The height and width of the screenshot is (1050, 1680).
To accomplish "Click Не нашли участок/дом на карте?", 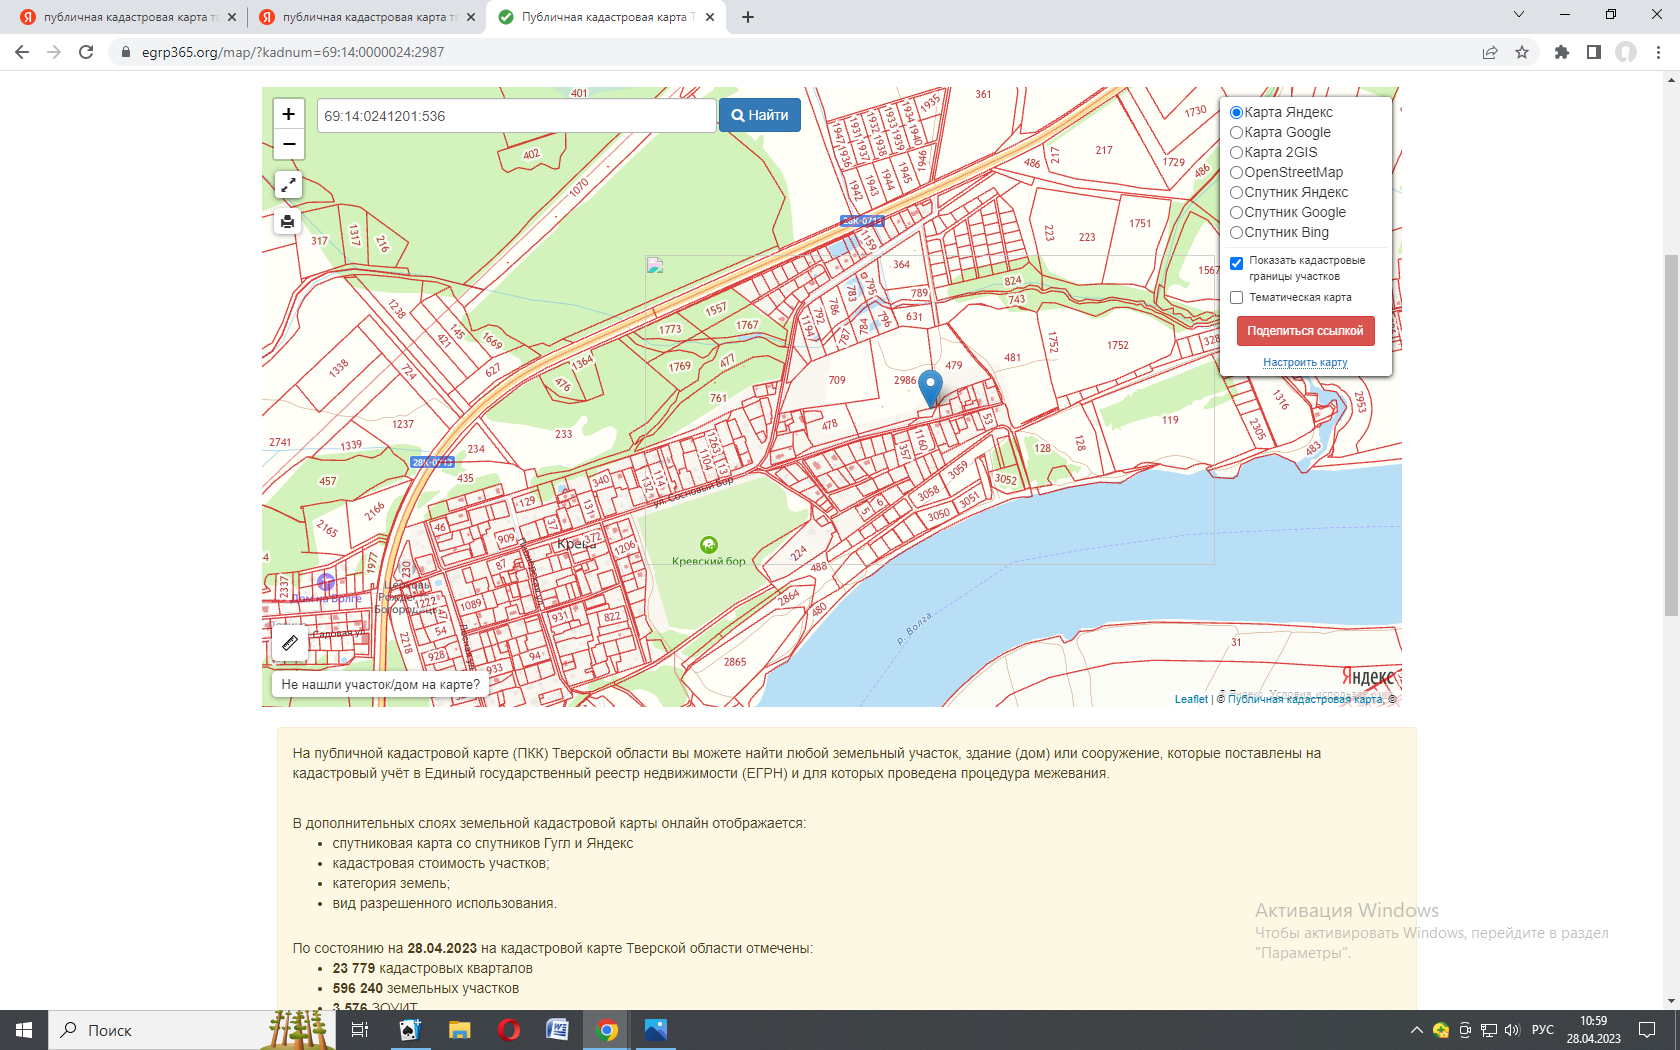I will pos(380,684).
